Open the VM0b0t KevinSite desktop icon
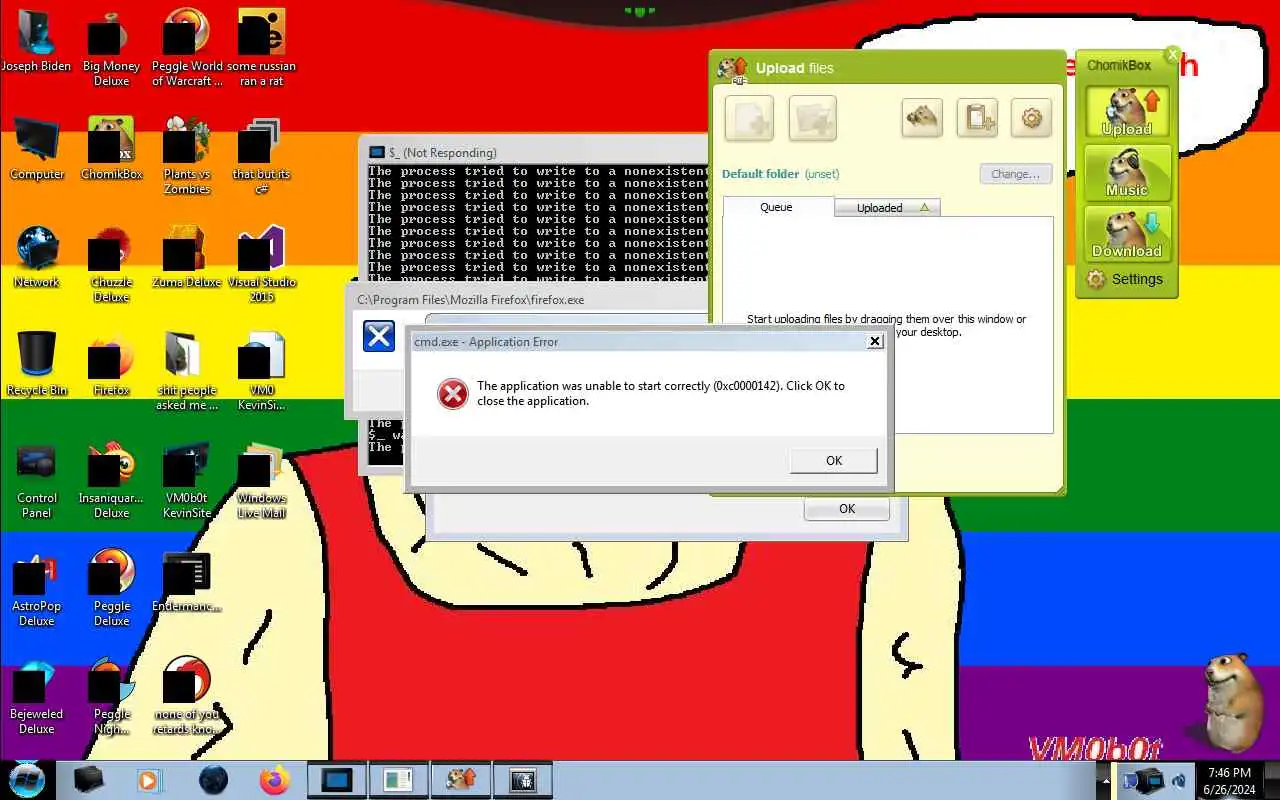The height and width of the screenshot is (800, 1280). tap(187, 481)
